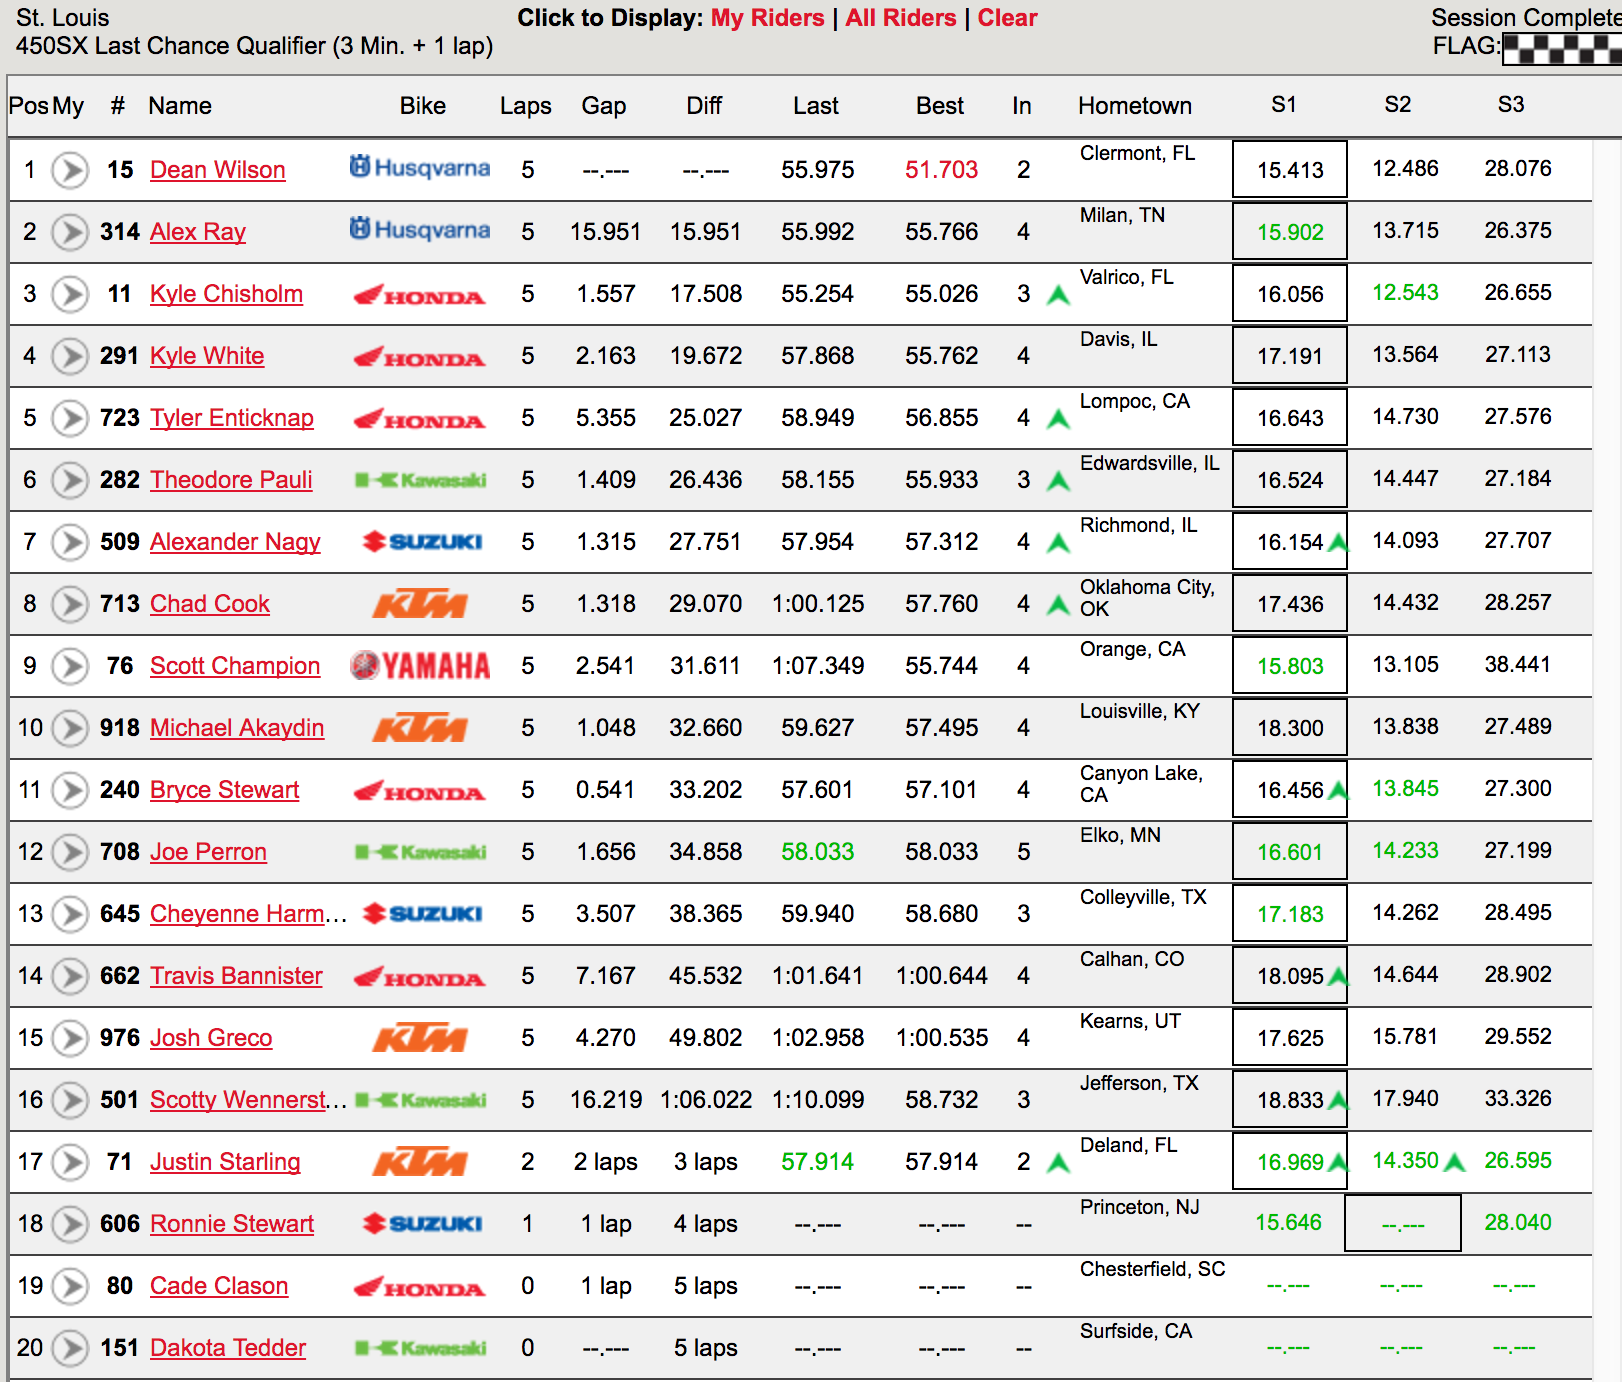Toggle My Riders arrow for Travis Bannister

point(70,976)
